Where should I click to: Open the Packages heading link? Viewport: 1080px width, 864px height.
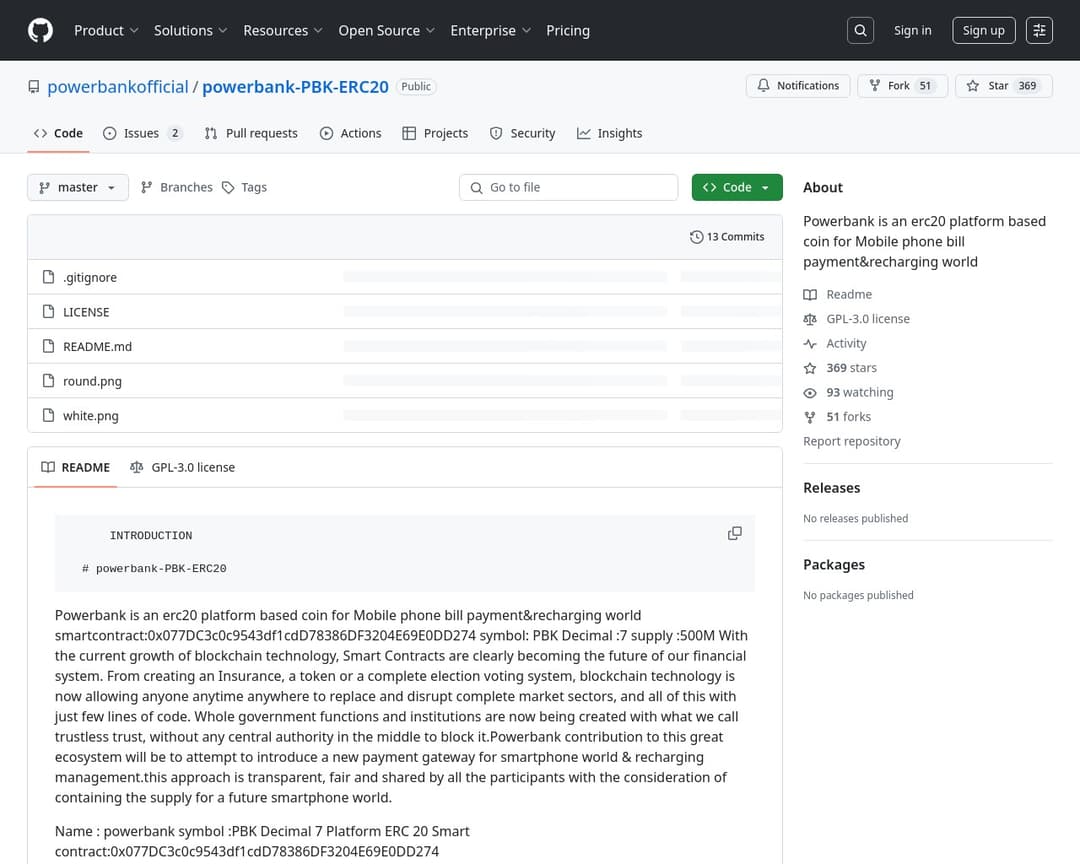[833, 564]
